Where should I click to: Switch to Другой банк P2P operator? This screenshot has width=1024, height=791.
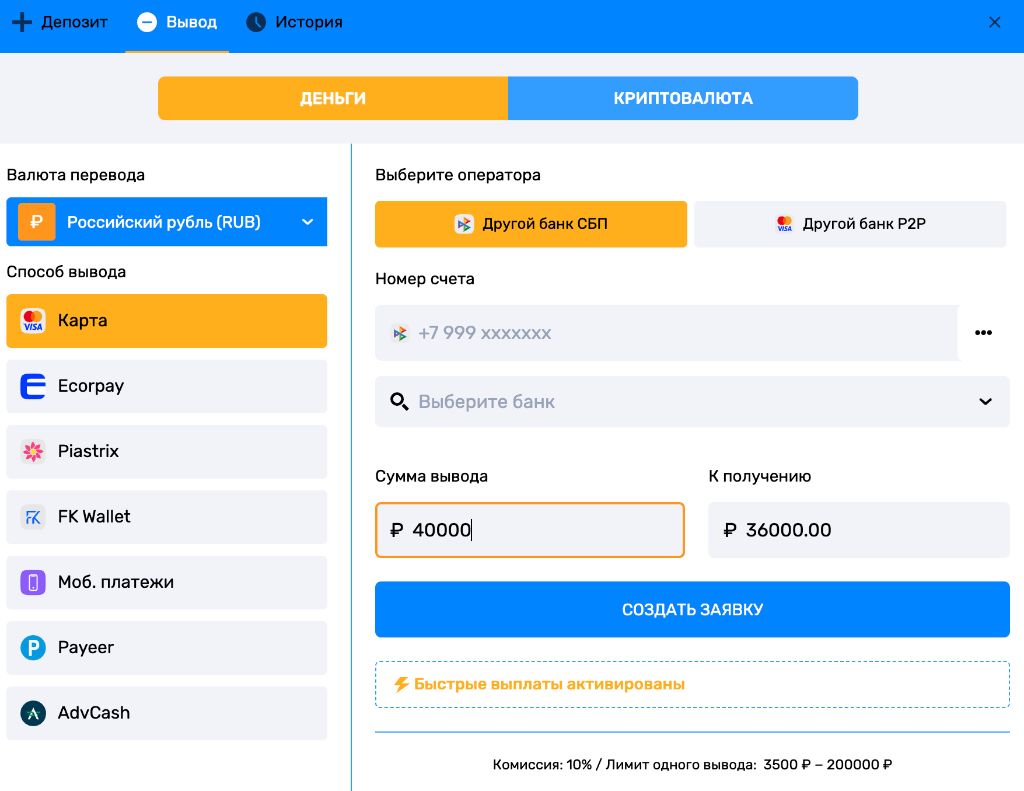[850, 224]
